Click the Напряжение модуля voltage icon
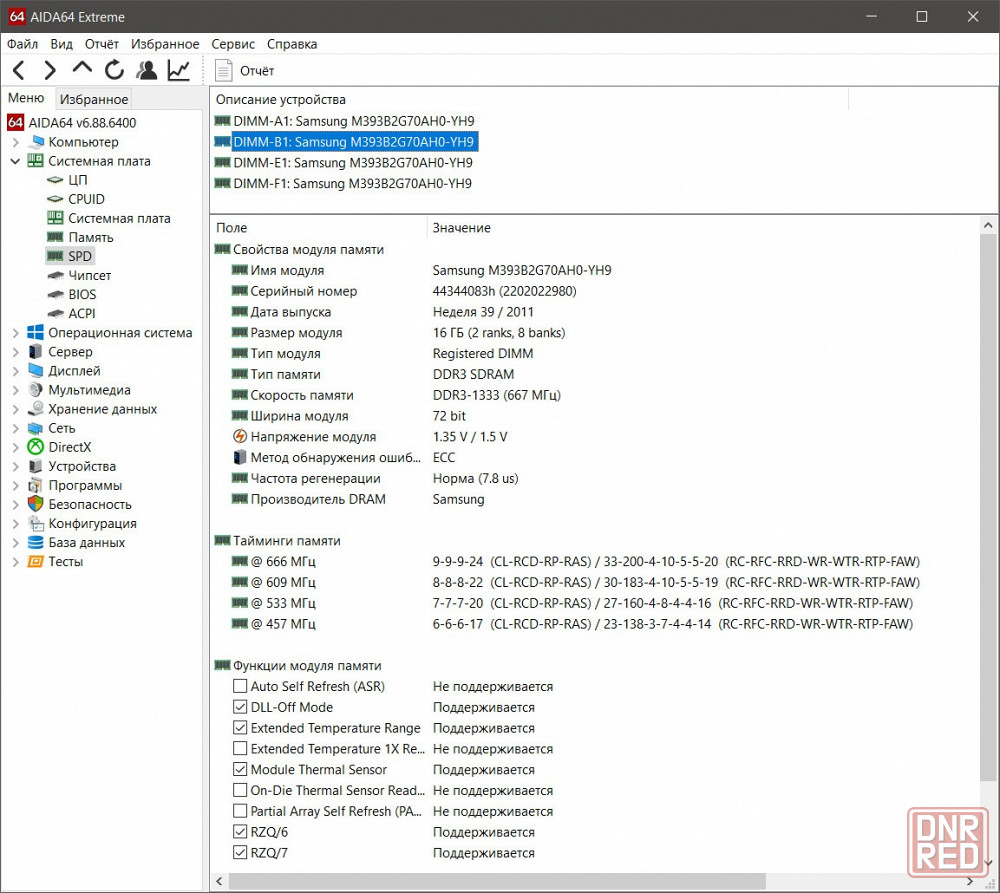Viewport: 1000px width, 893px height. pyautogui.click(x=239, y=436)
